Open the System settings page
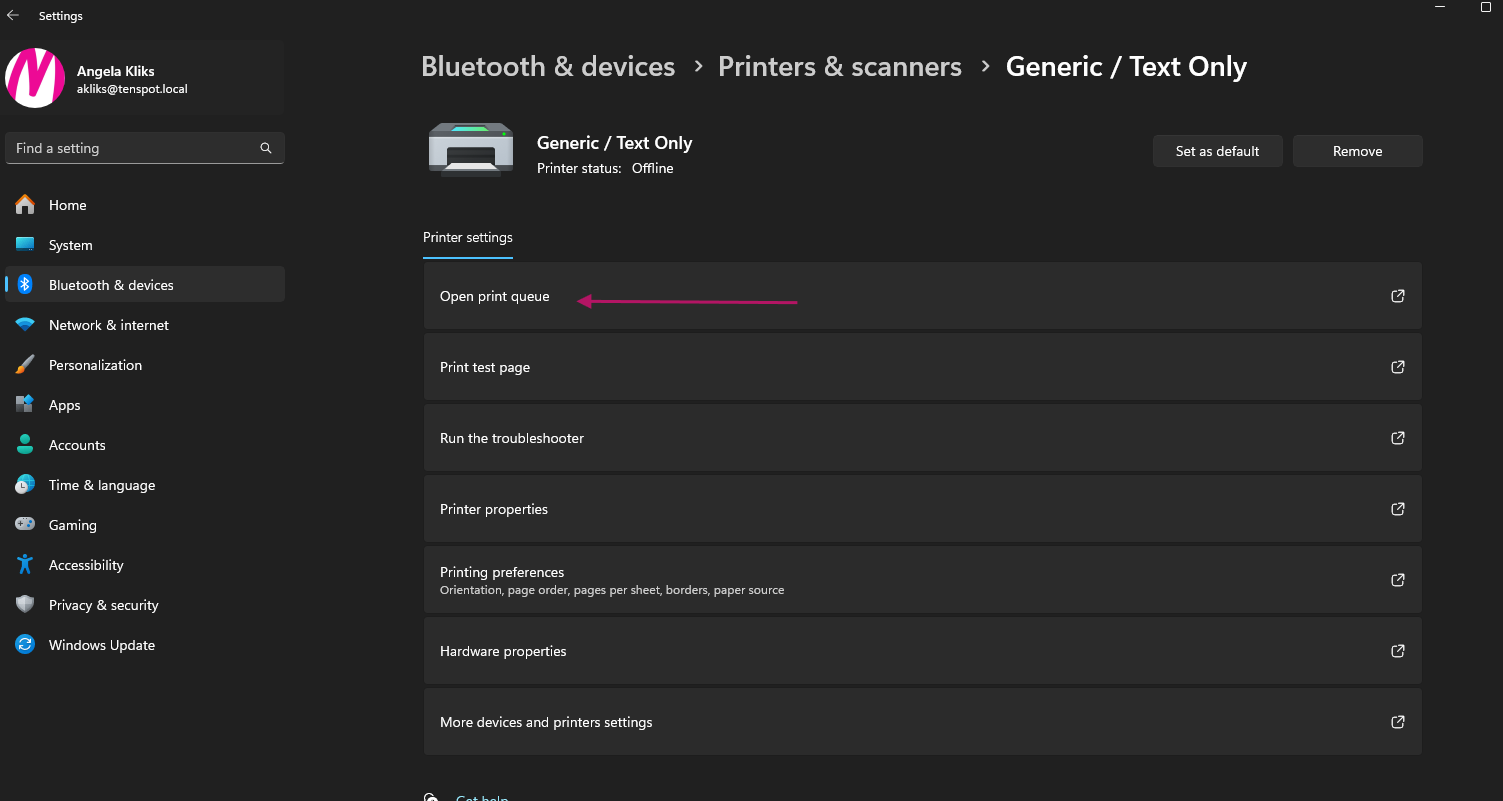 [x=145, y=245]
